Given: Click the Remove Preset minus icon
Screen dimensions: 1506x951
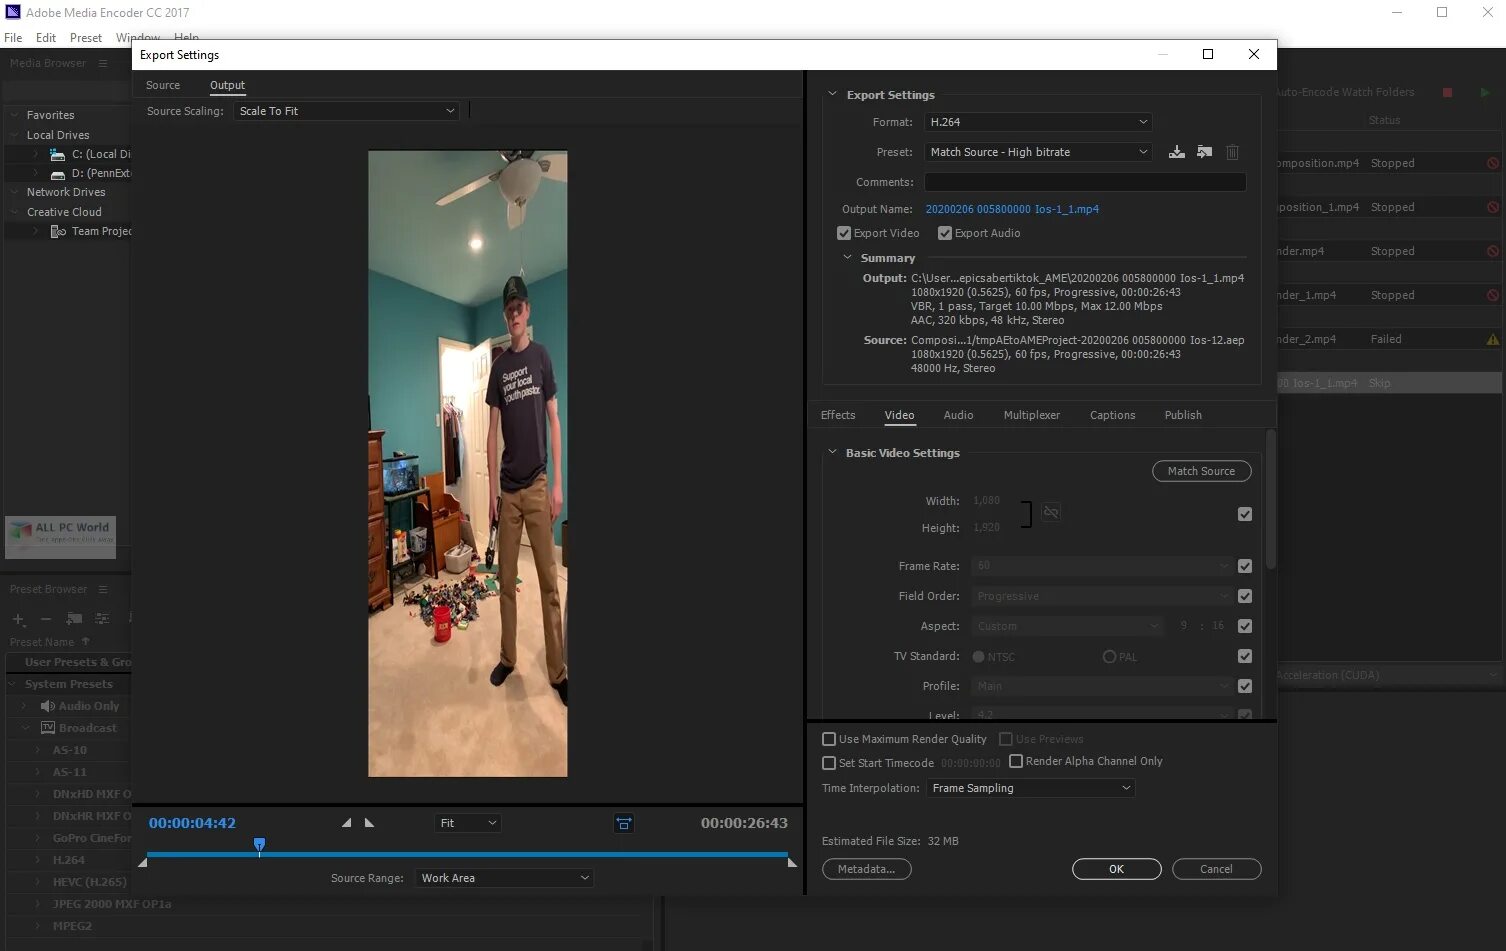Looking at the screenshot, I should coord(45,619).
